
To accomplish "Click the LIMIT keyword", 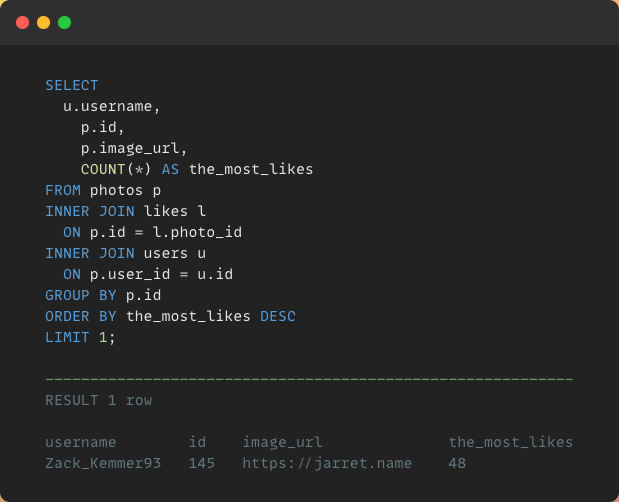I will tap(68, 337).
